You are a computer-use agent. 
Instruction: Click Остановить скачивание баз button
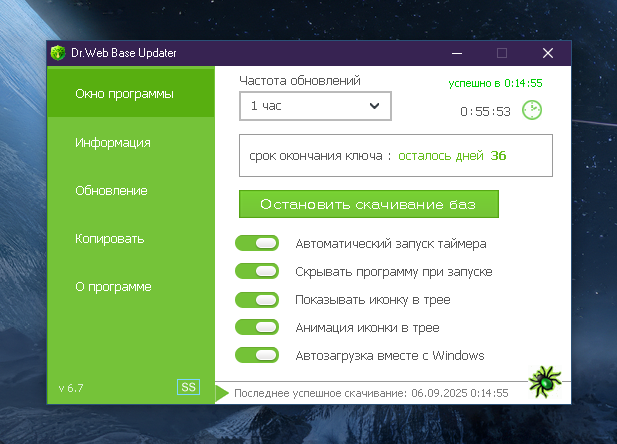(369, 204)
